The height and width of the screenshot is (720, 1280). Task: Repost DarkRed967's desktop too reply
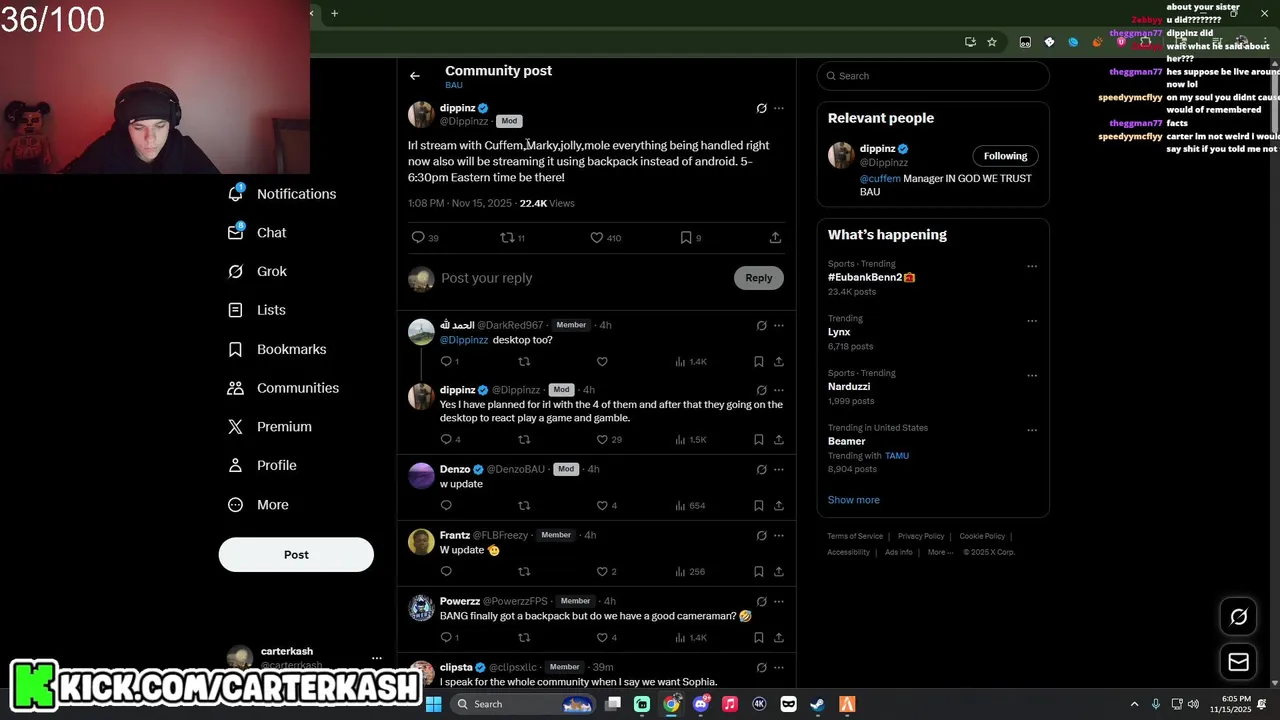point(524,362)
